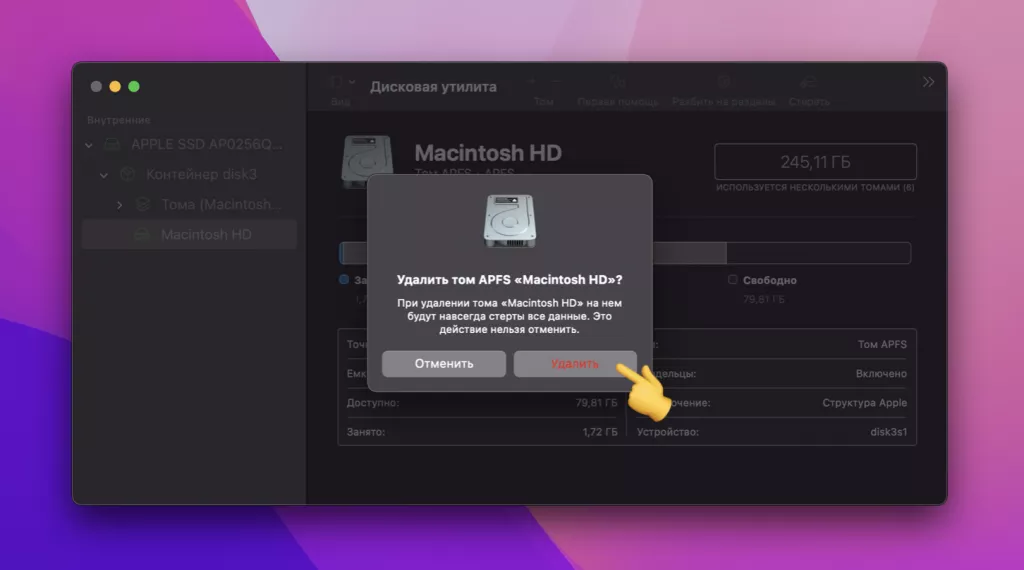This screenshot has width=1024, height=570.
Task: Collapse the APPLE SSD AP0256Q tree node
Action: (89, 145)
